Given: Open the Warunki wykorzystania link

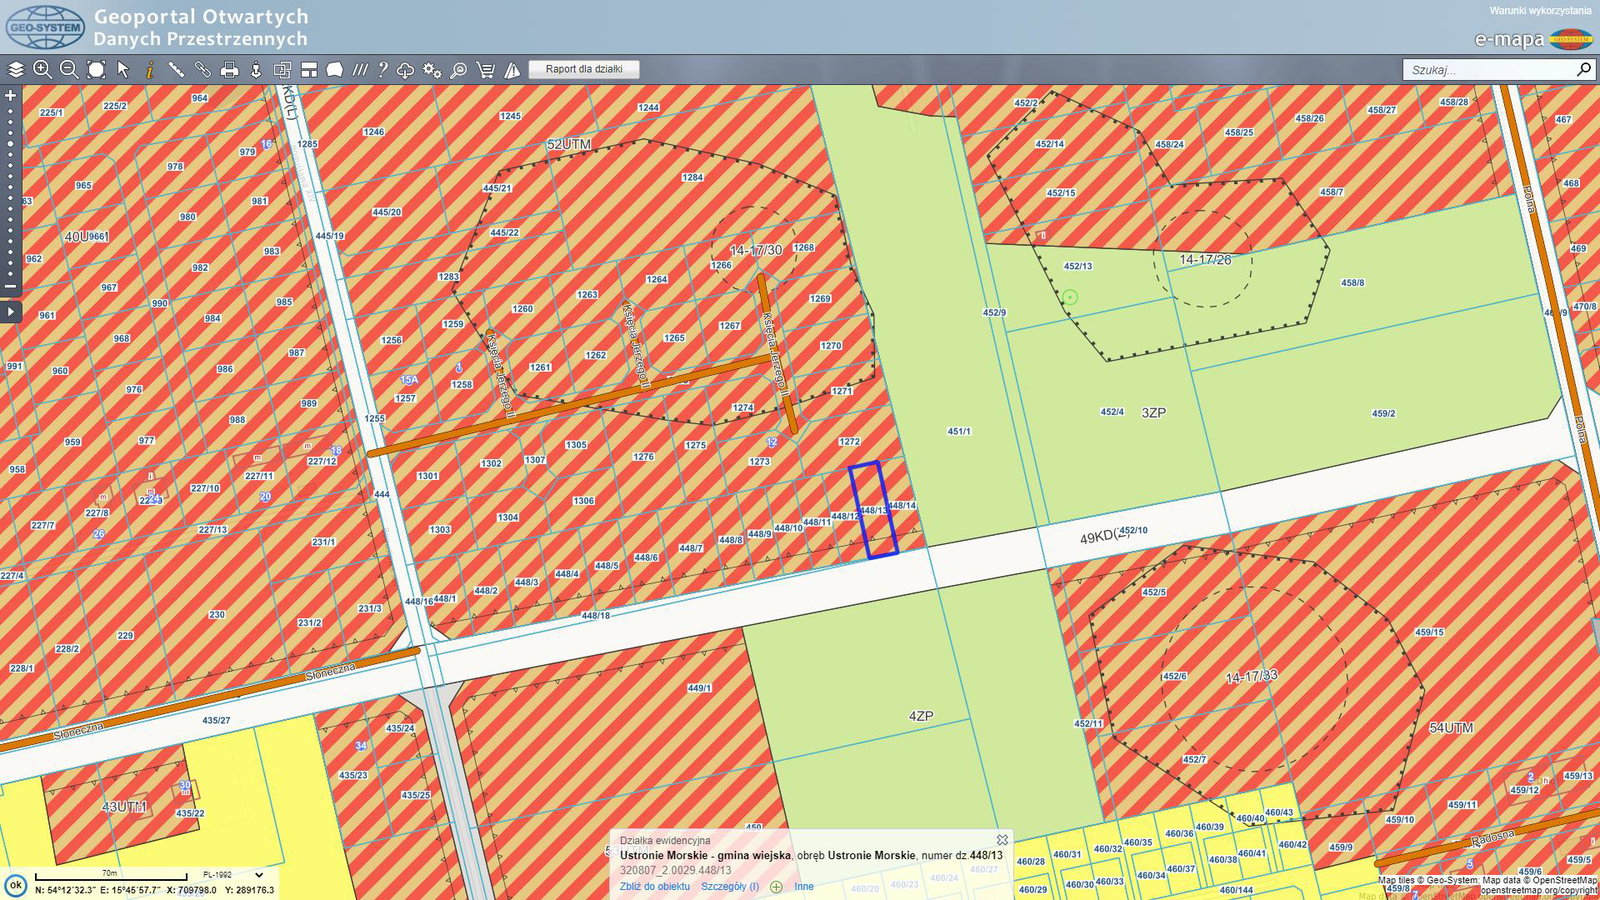Looking at the screenshot, I should tap(1540, 11).
